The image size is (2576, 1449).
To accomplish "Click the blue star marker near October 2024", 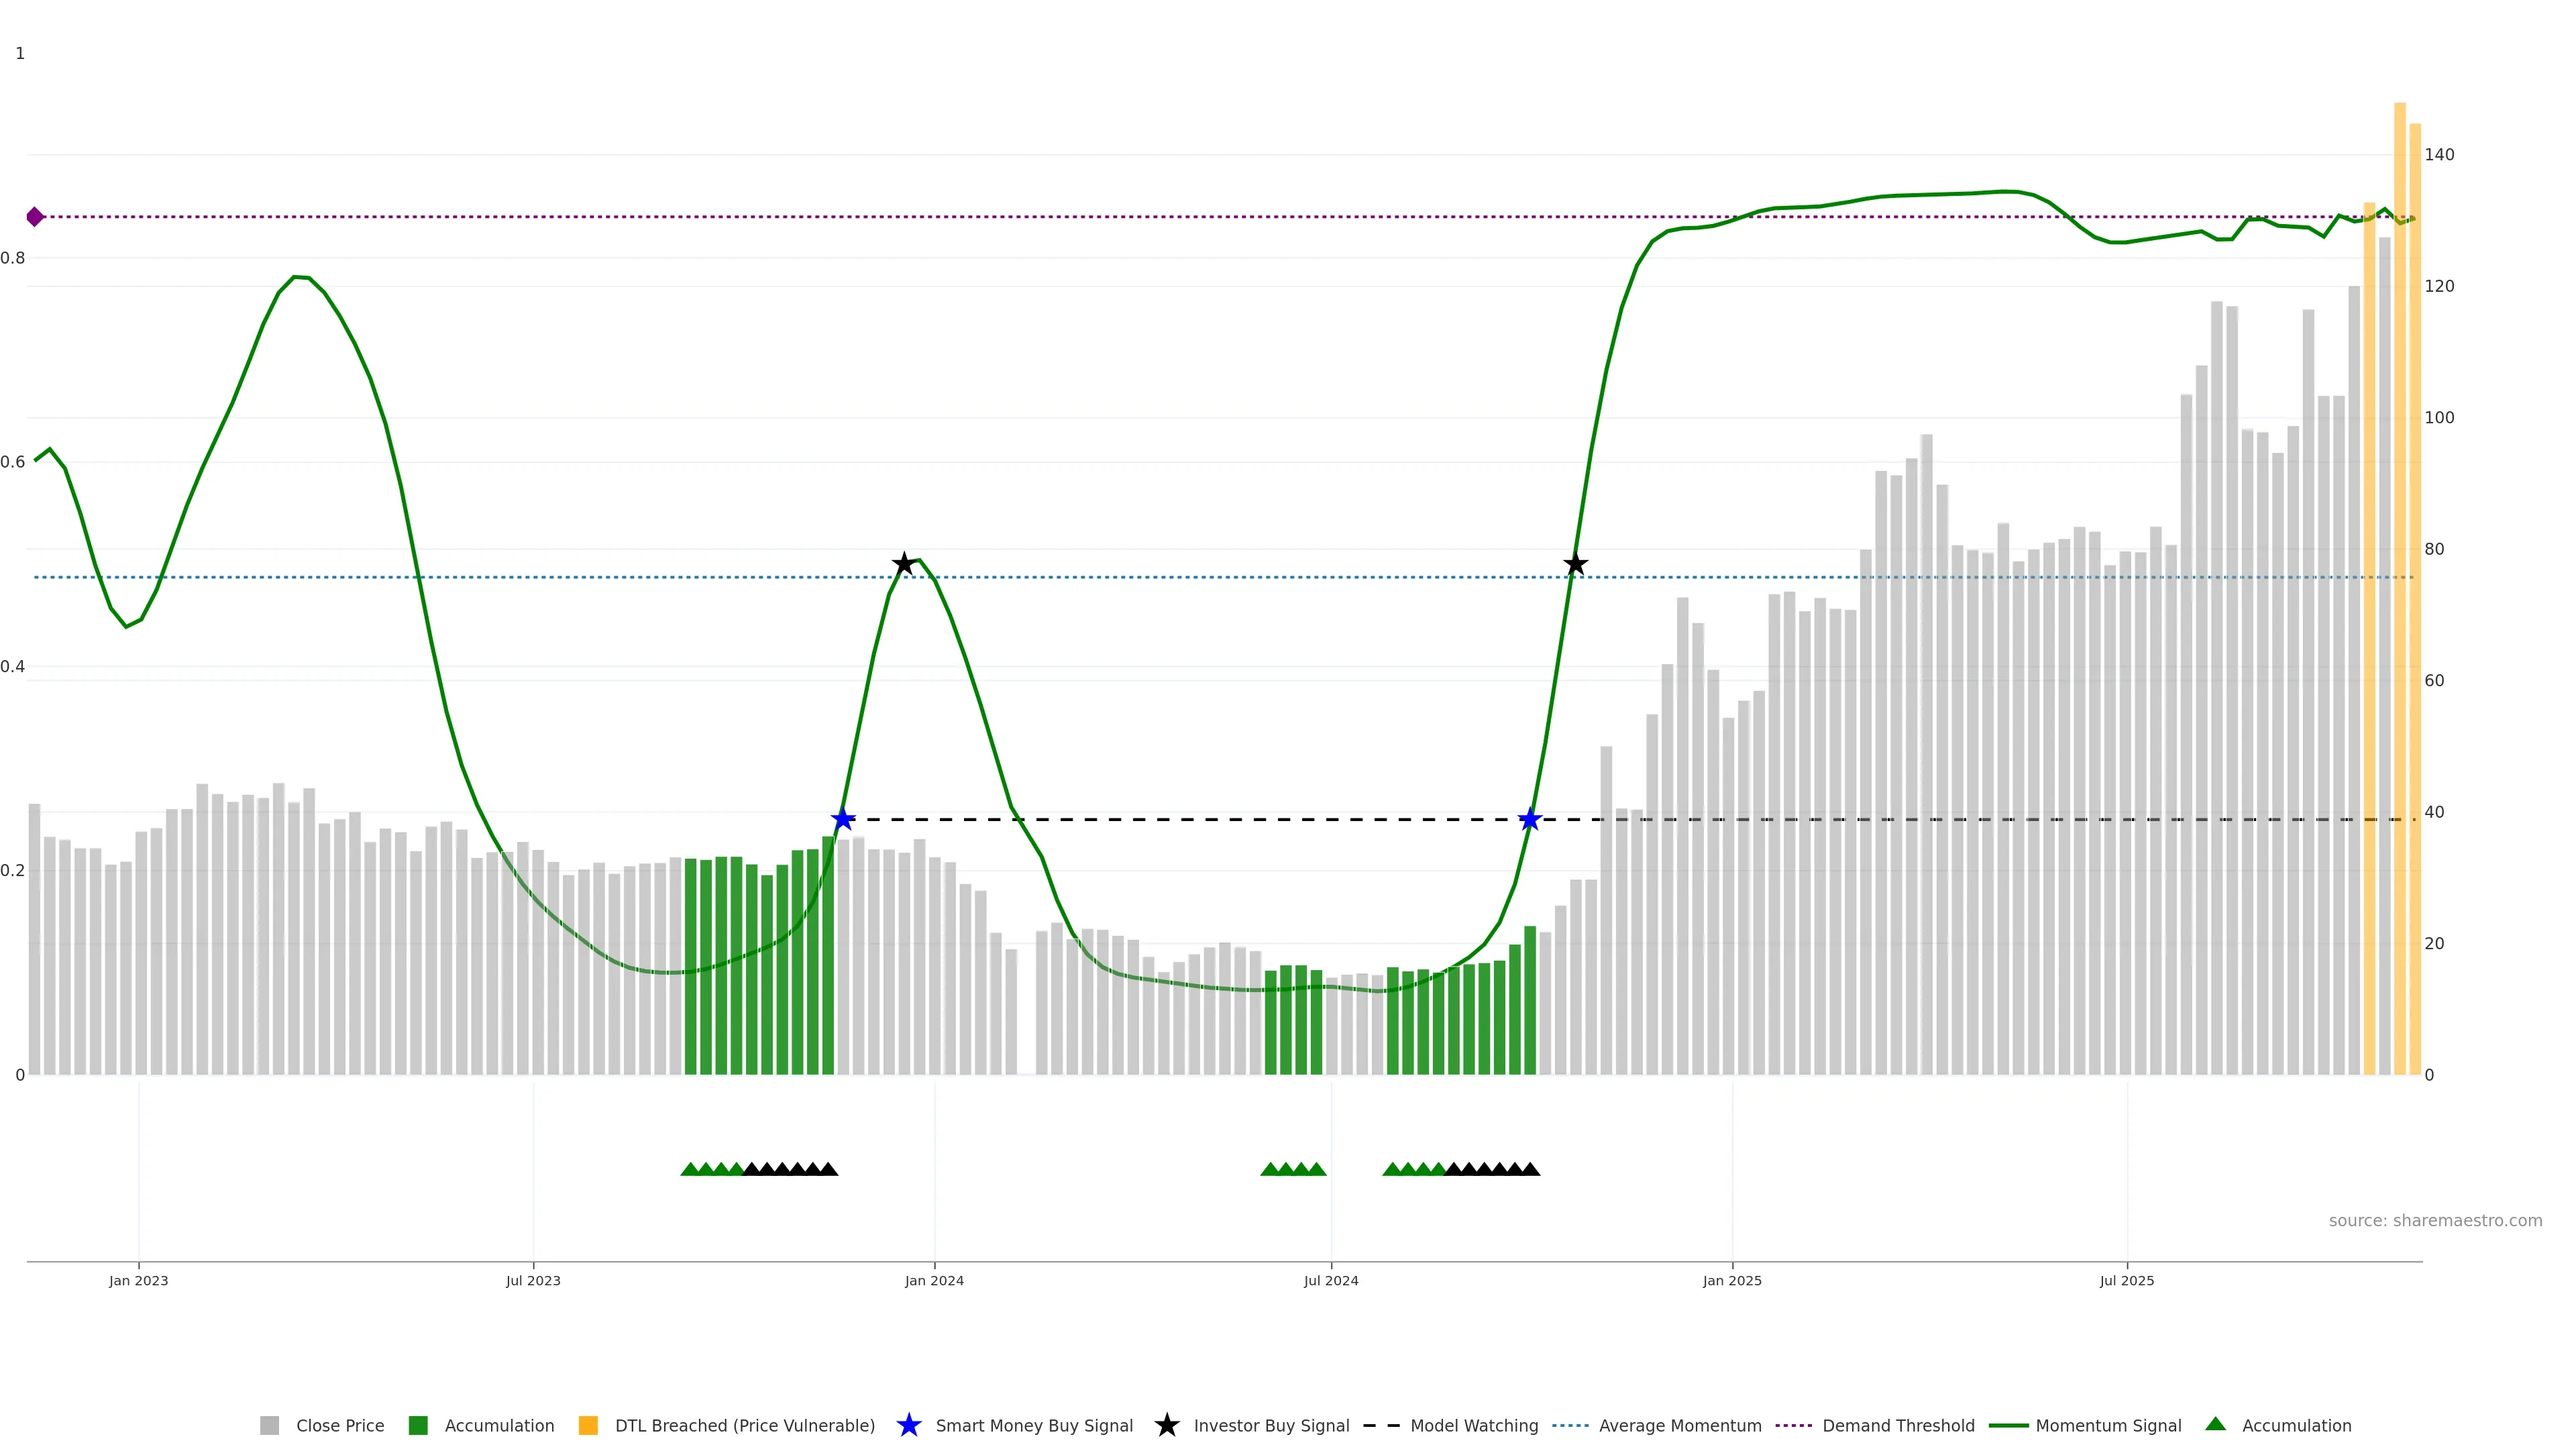I will (x=1530, y=820).
